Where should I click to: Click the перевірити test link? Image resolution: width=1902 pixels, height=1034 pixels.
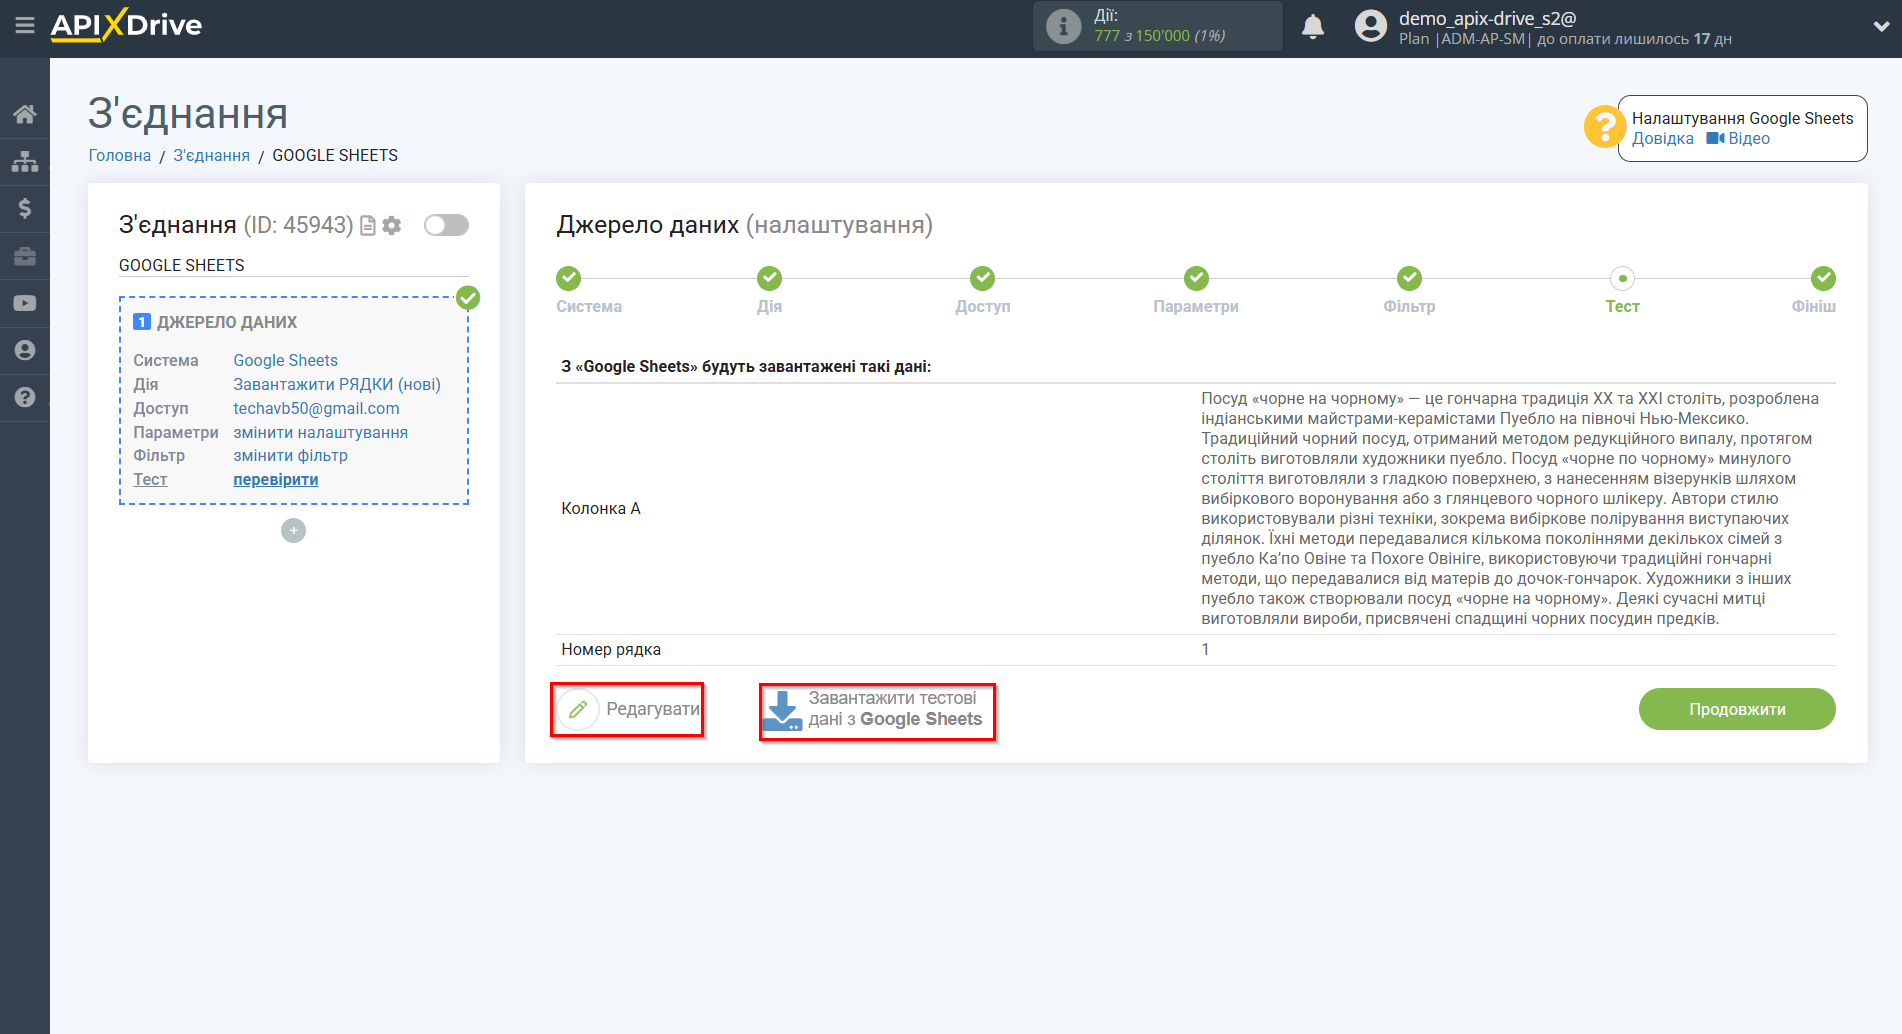[276, 479]
